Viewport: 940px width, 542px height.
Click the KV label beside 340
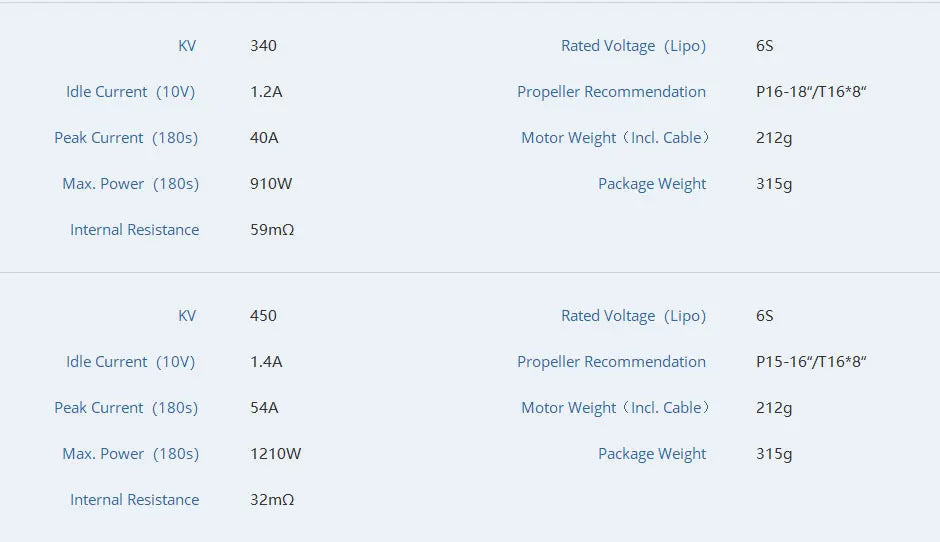pyautogui.click(x=187, y=46)
